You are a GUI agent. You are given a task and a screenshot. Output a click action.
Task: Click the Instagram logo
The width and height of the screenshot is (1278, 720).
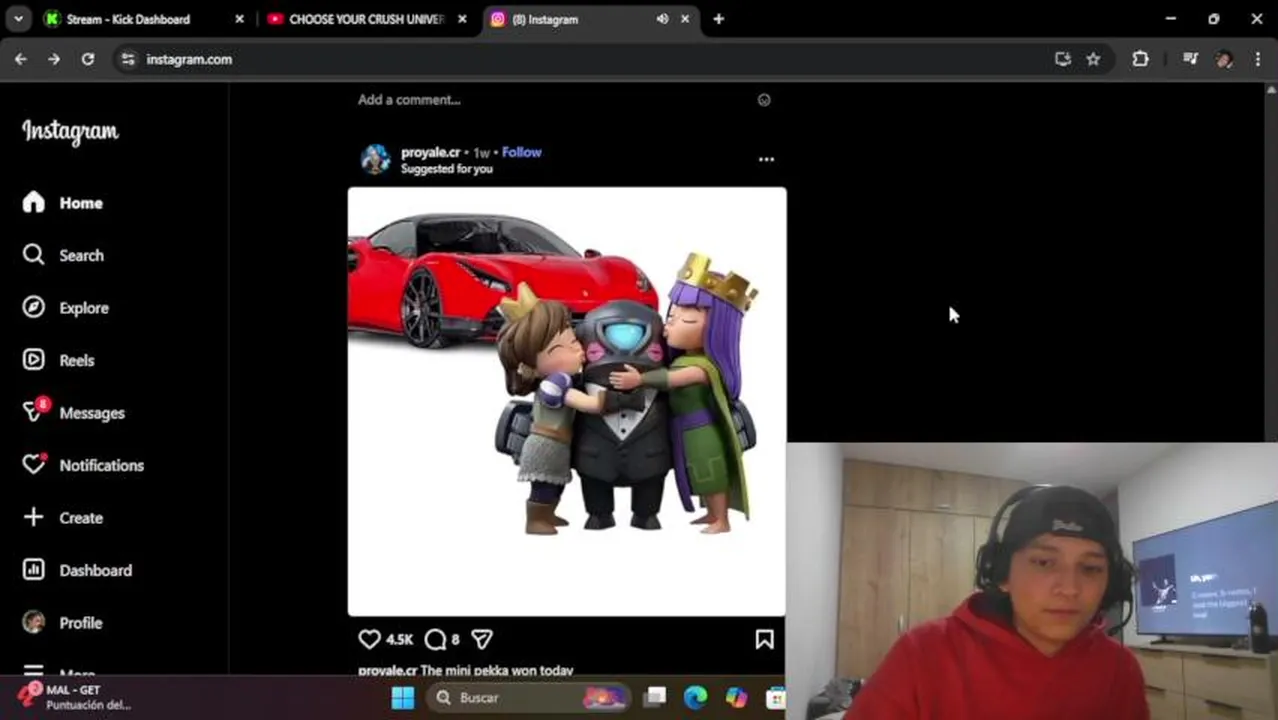click(70, 132)
